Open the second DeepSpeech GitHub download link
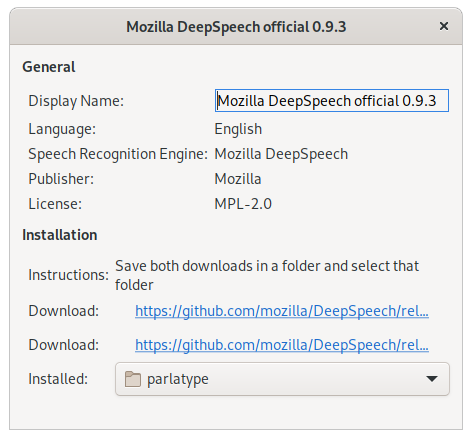 pos(282,345)
